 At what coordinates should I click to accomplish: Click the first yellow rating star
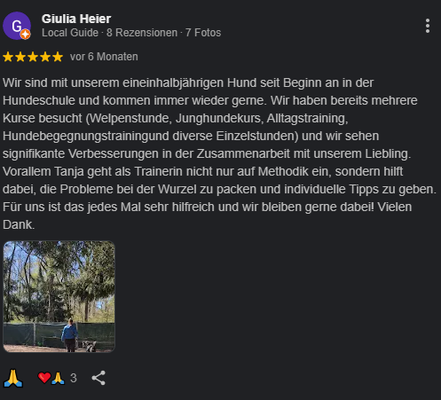(x=8, y=57)
